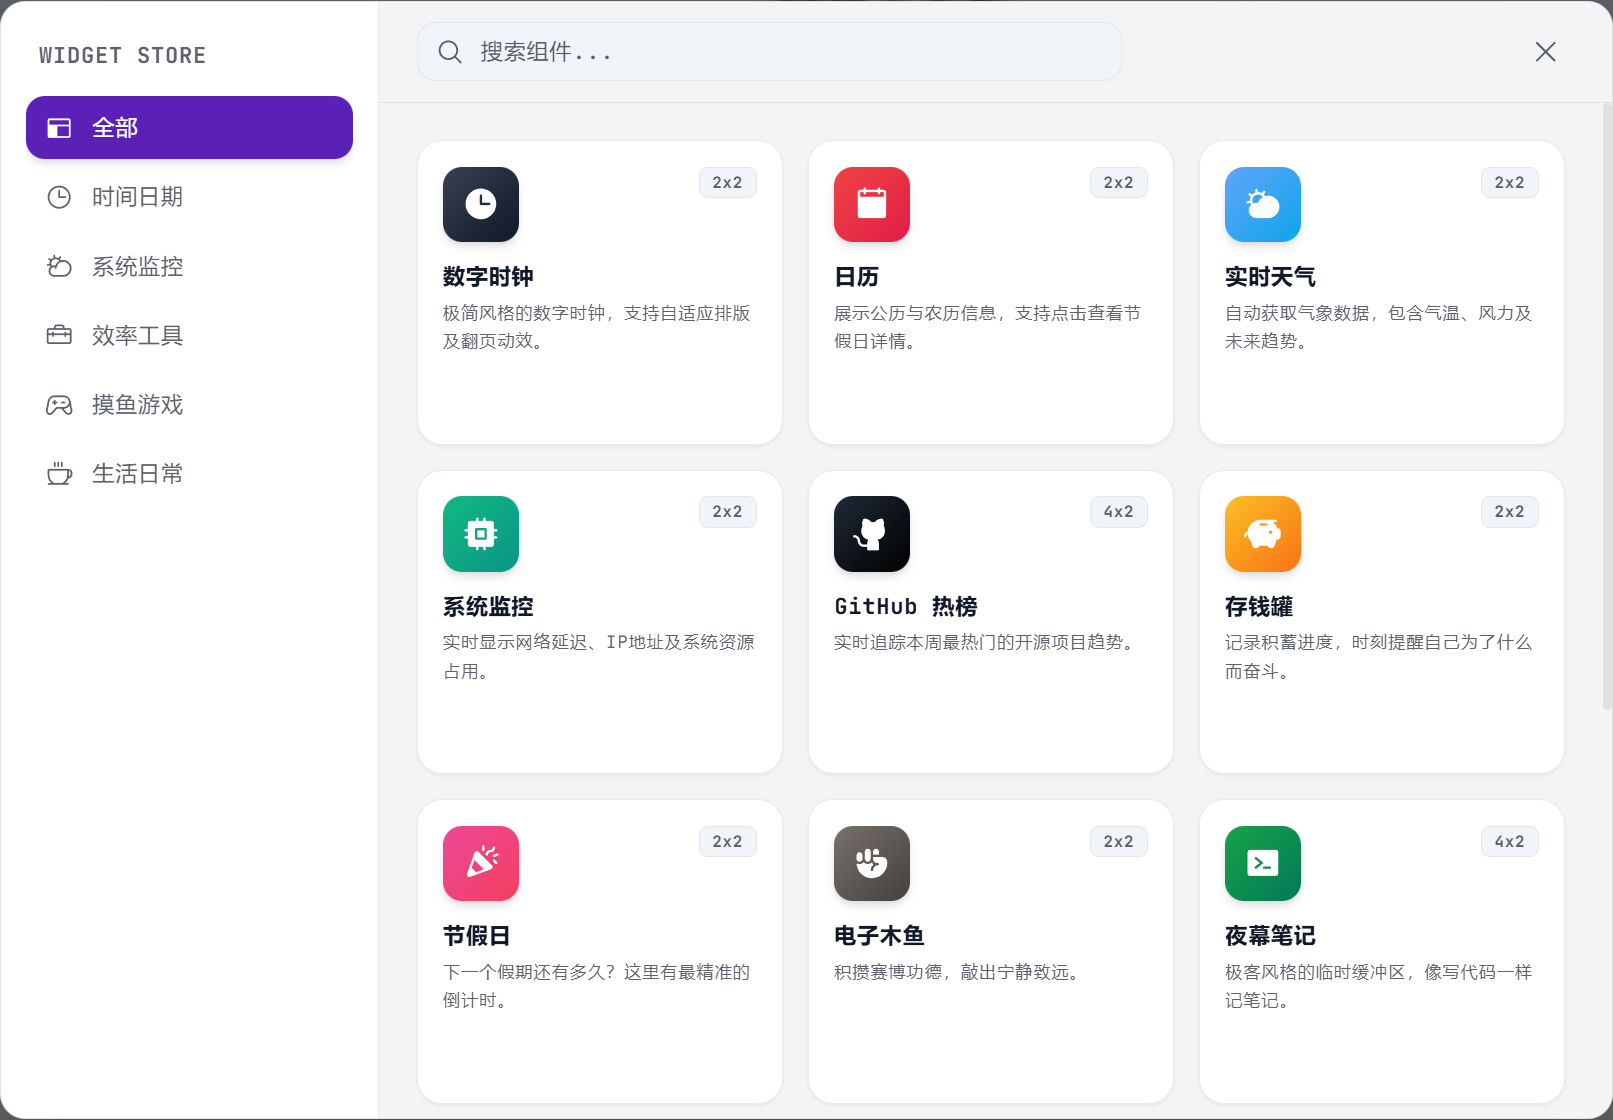Select the 夜幕笔记 terminal icon

pos(1263,863)
